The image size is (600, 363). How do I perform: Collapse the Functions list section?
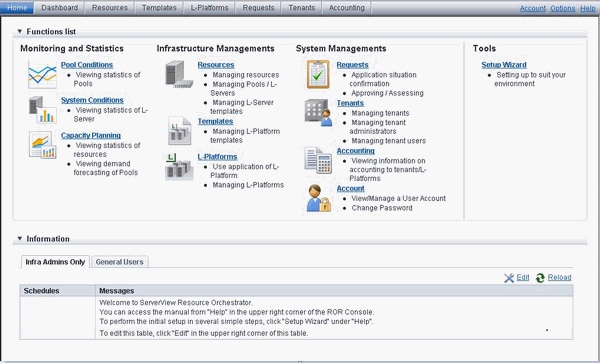[x=20, y=31]
